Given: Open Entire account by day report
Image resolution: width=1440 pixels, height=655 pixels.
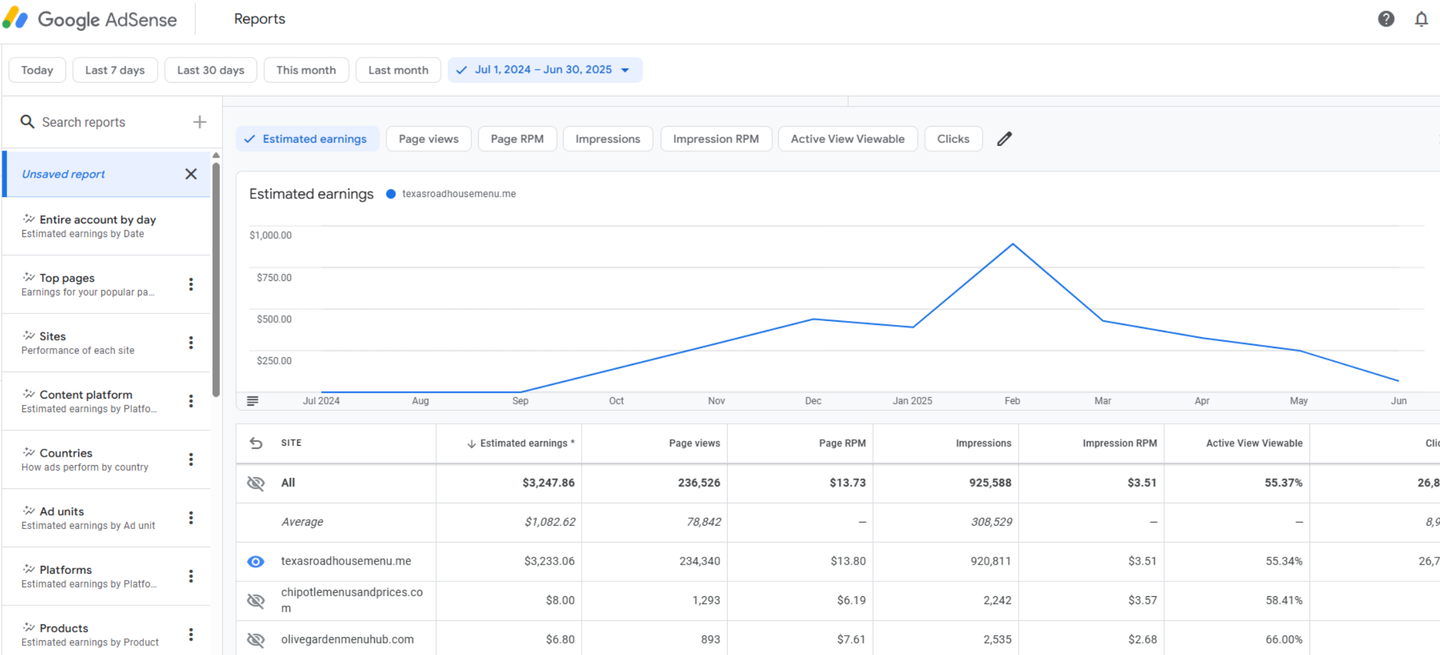Looking at the screenshot, I should 107,226.
